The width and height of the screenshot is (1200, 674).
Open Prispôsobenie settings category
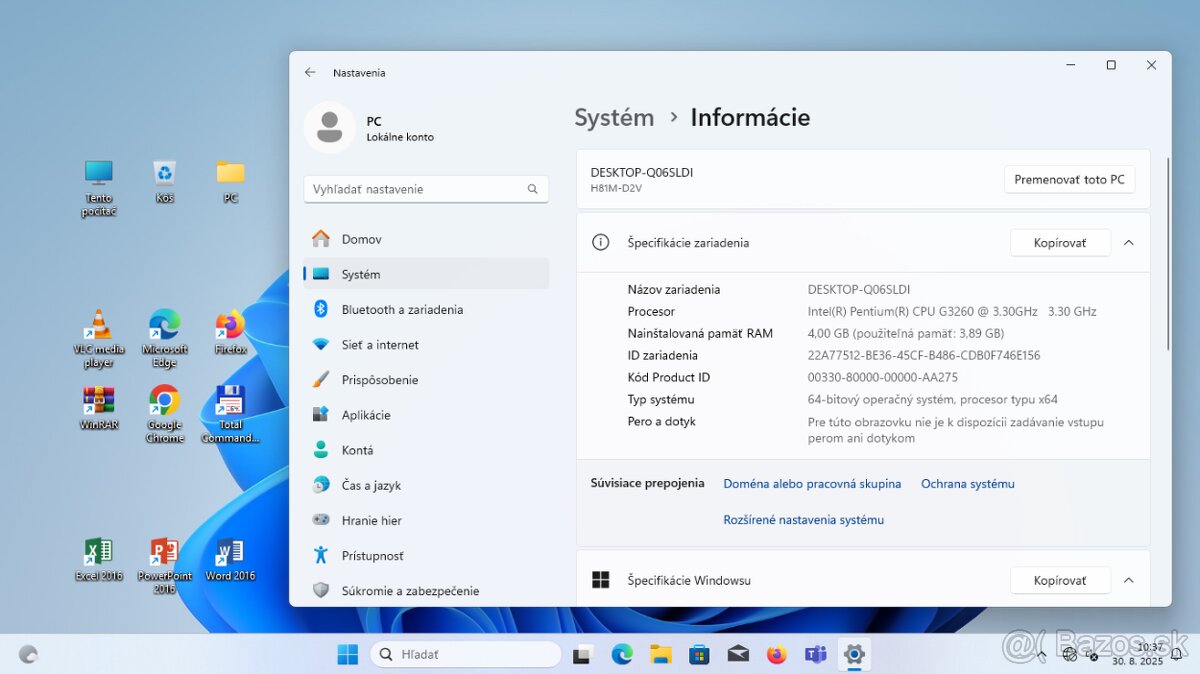[x=380, y=380]
